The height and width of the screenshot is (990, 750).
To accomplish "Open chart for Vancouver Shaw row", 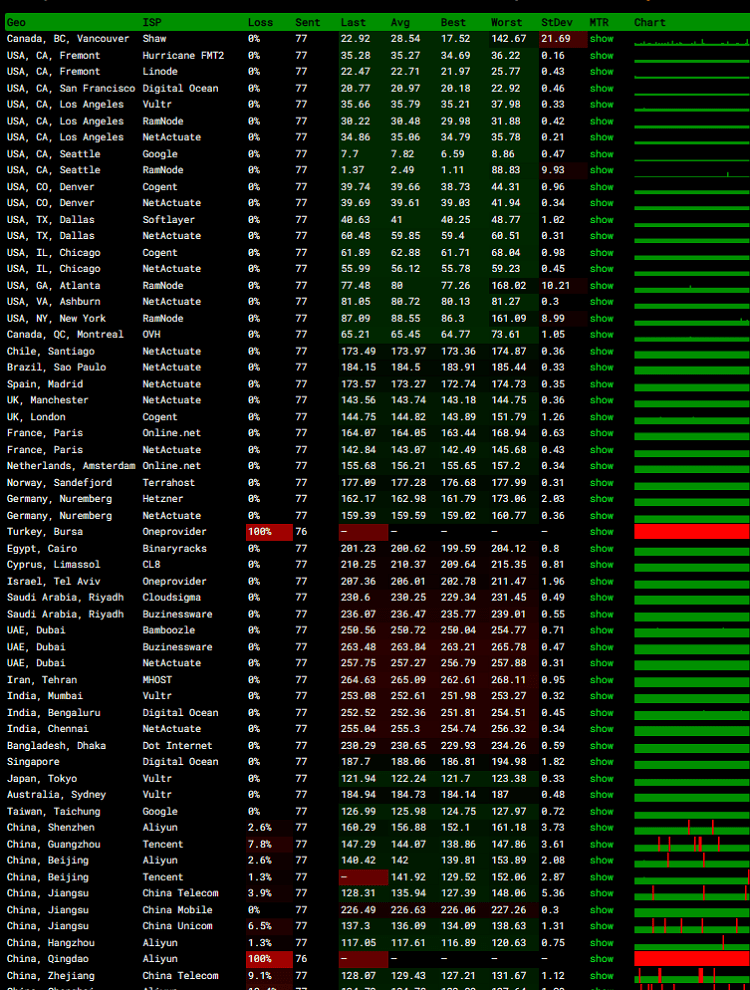I will [691, 42].
